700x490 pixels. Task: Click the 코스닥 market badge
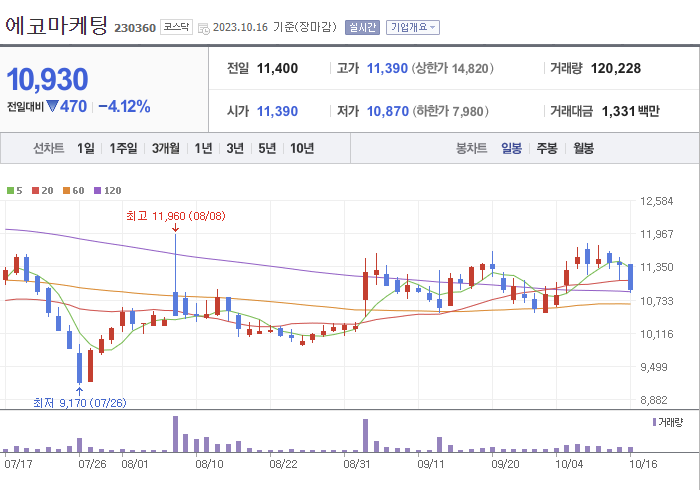[x=176, y=27]
